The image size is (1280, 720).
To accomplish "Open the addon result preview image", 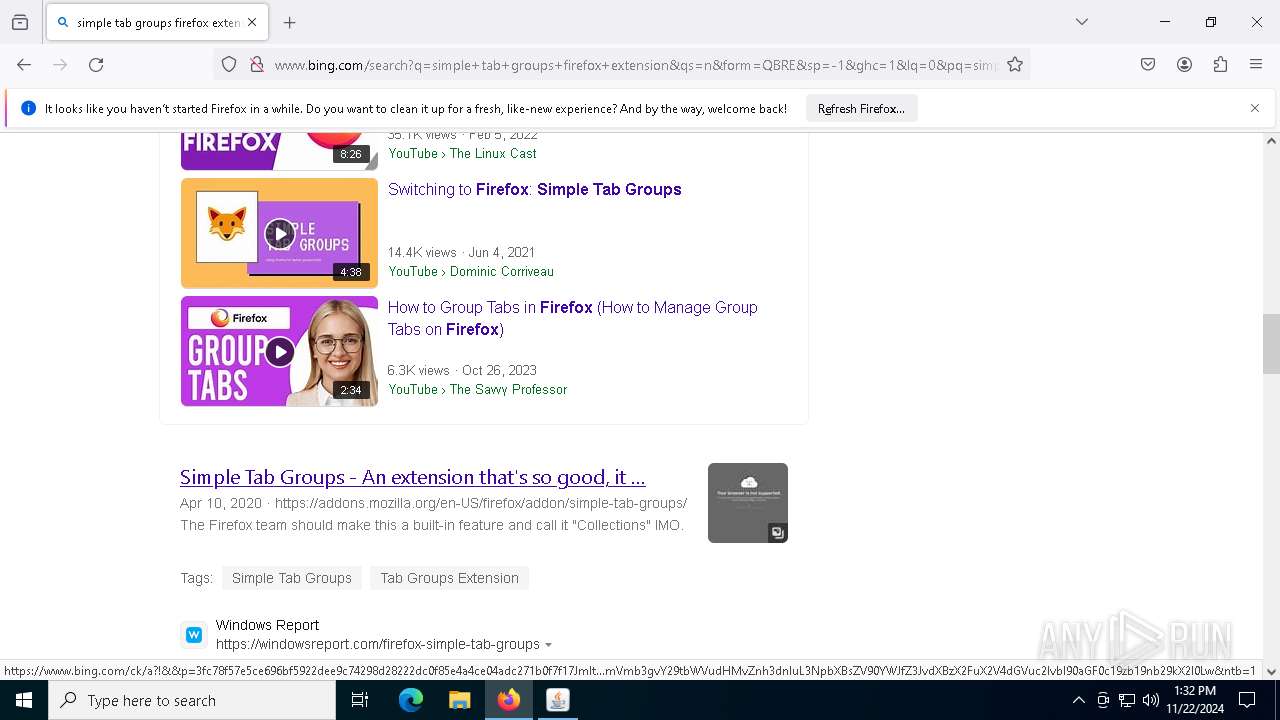I will [748, 503].
